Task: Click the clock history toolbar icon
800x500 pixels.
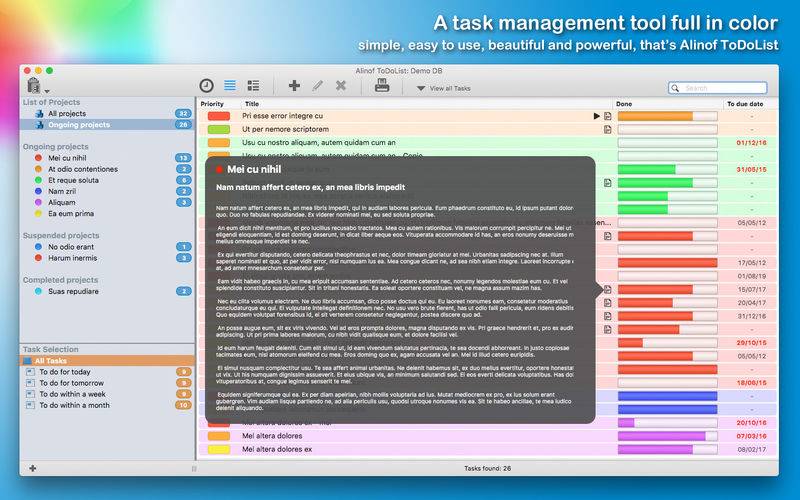Action: click(x=206, y=86)
